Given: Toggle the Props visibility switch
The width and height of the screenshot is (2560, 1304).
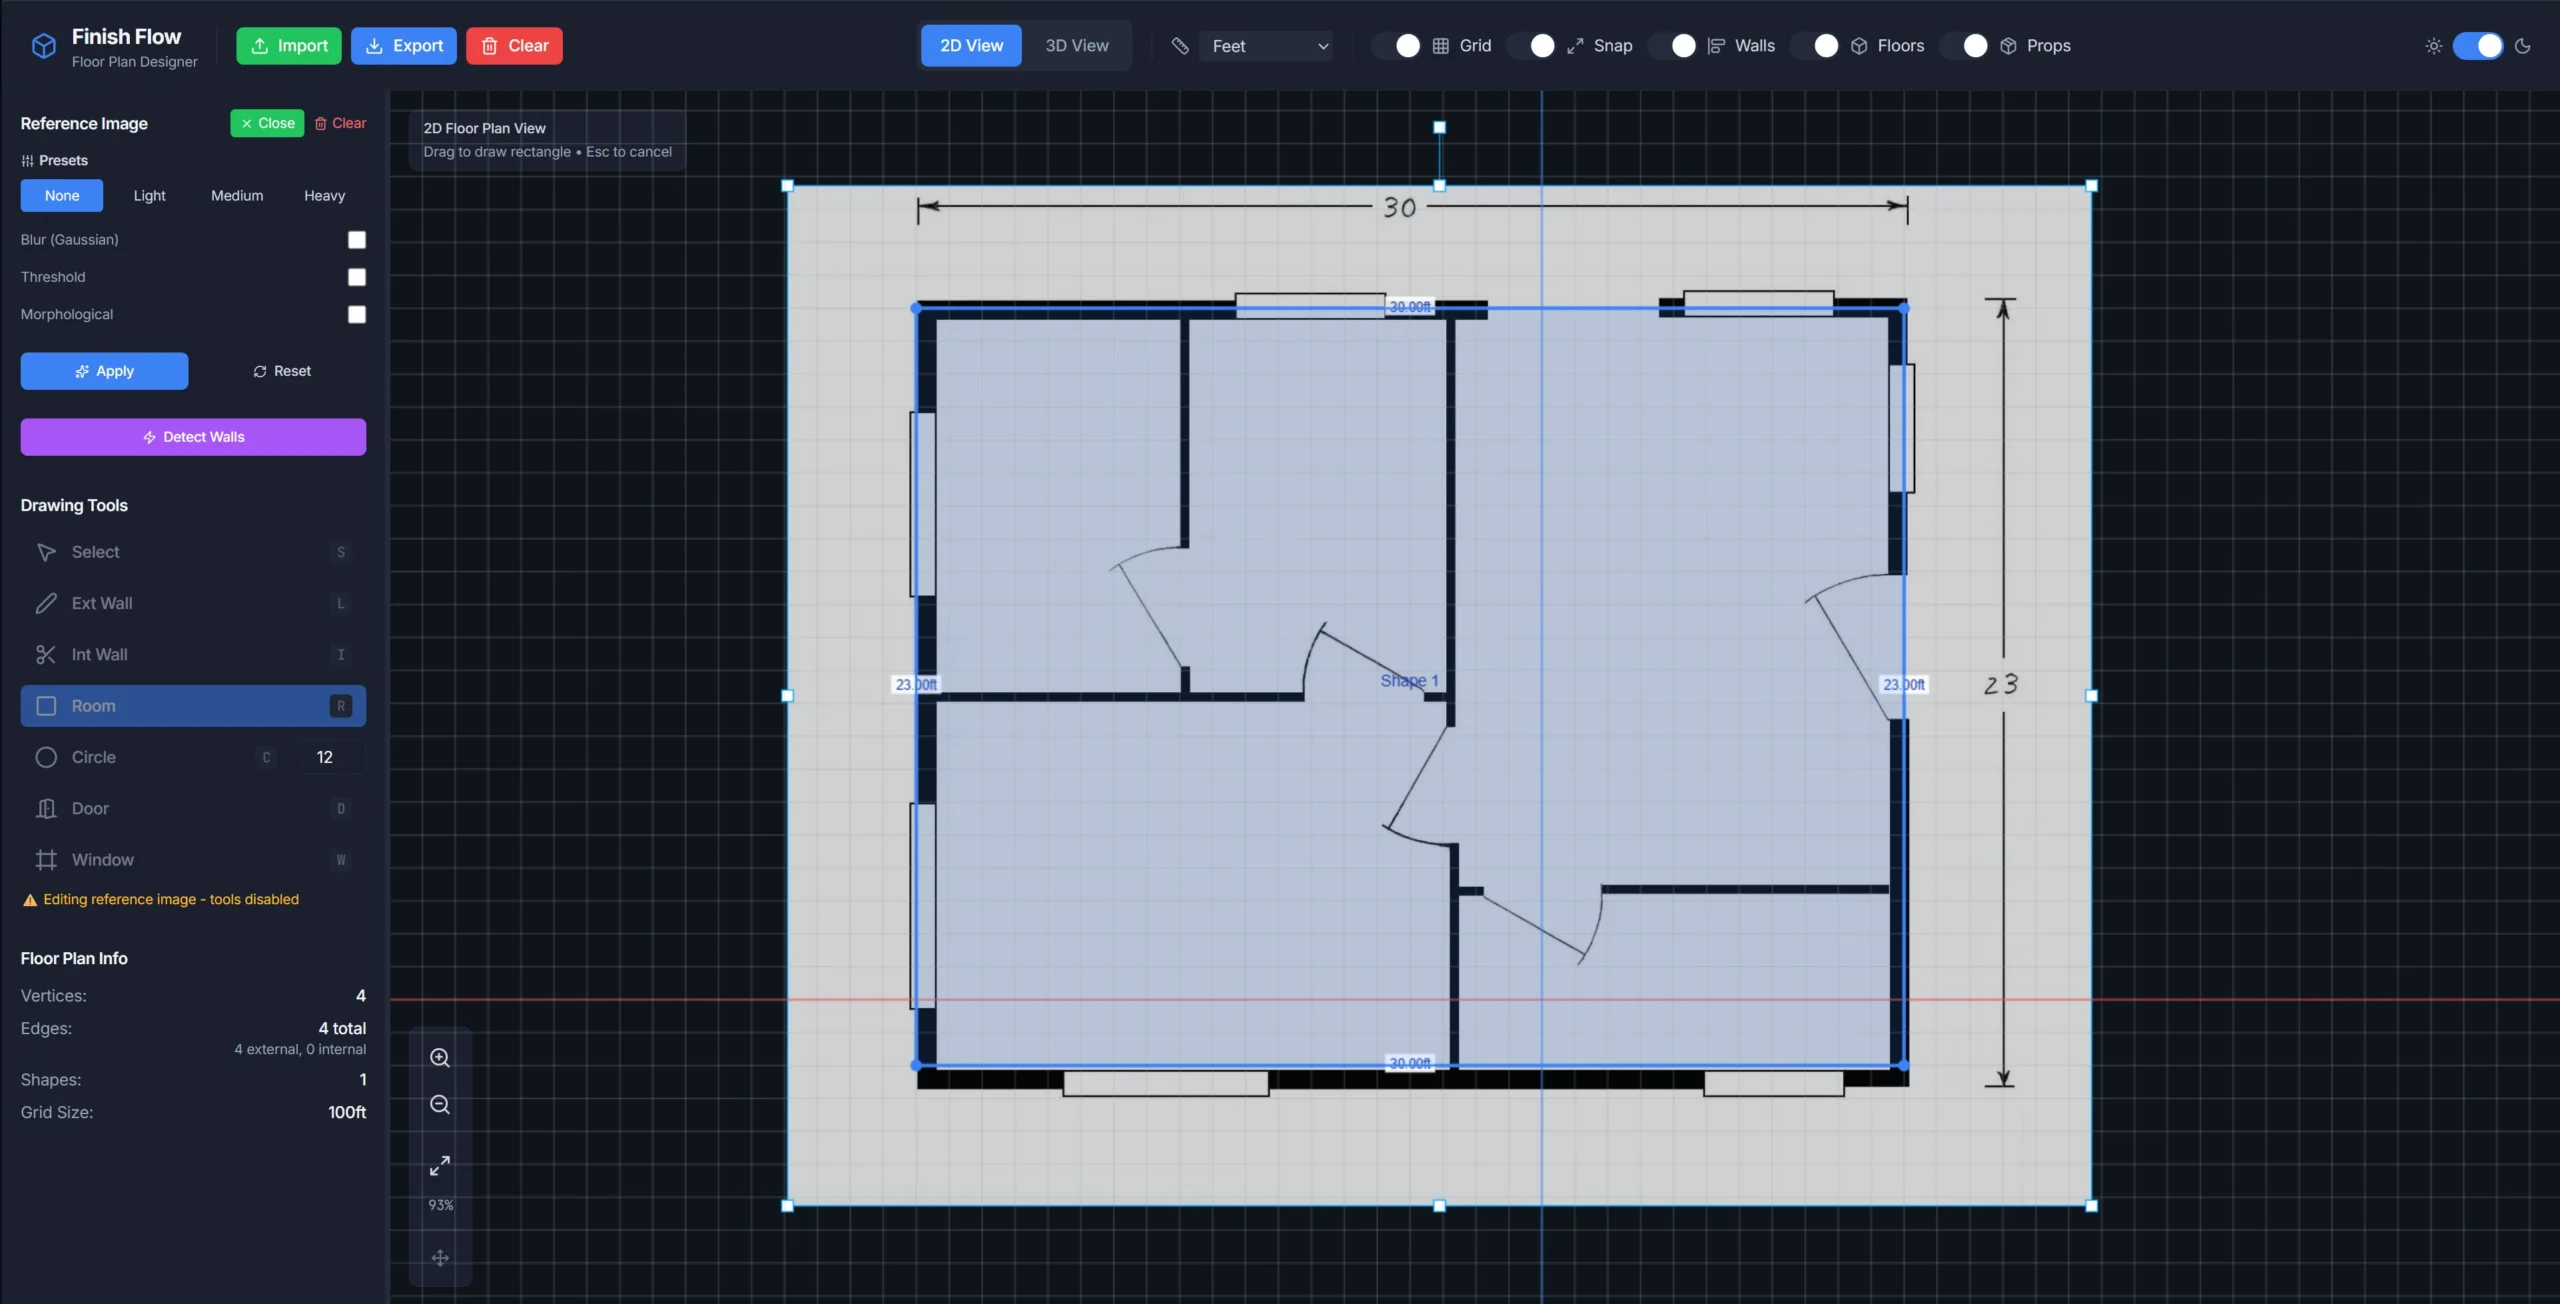Looking at the screenshot, I should click(1965, 46).
